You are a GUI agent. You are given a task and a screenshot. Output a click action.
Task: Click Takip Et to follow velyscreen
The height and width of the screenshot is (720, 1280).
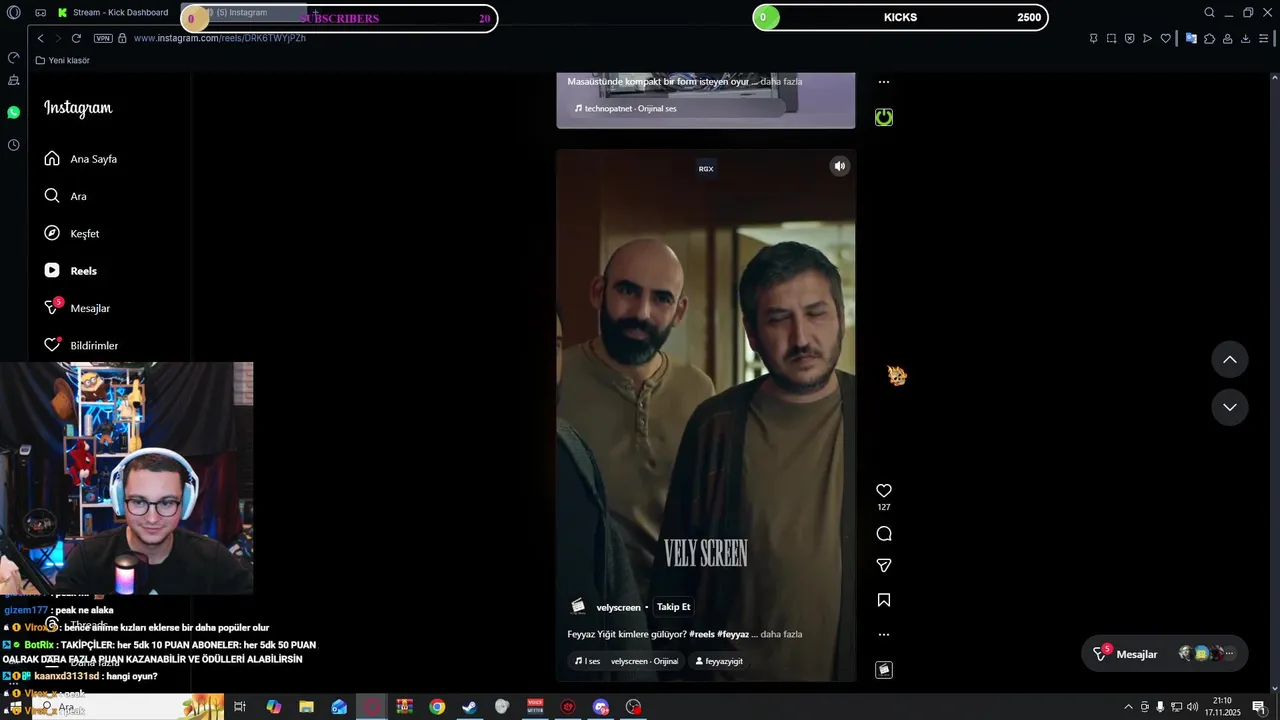tap(673, 607)
